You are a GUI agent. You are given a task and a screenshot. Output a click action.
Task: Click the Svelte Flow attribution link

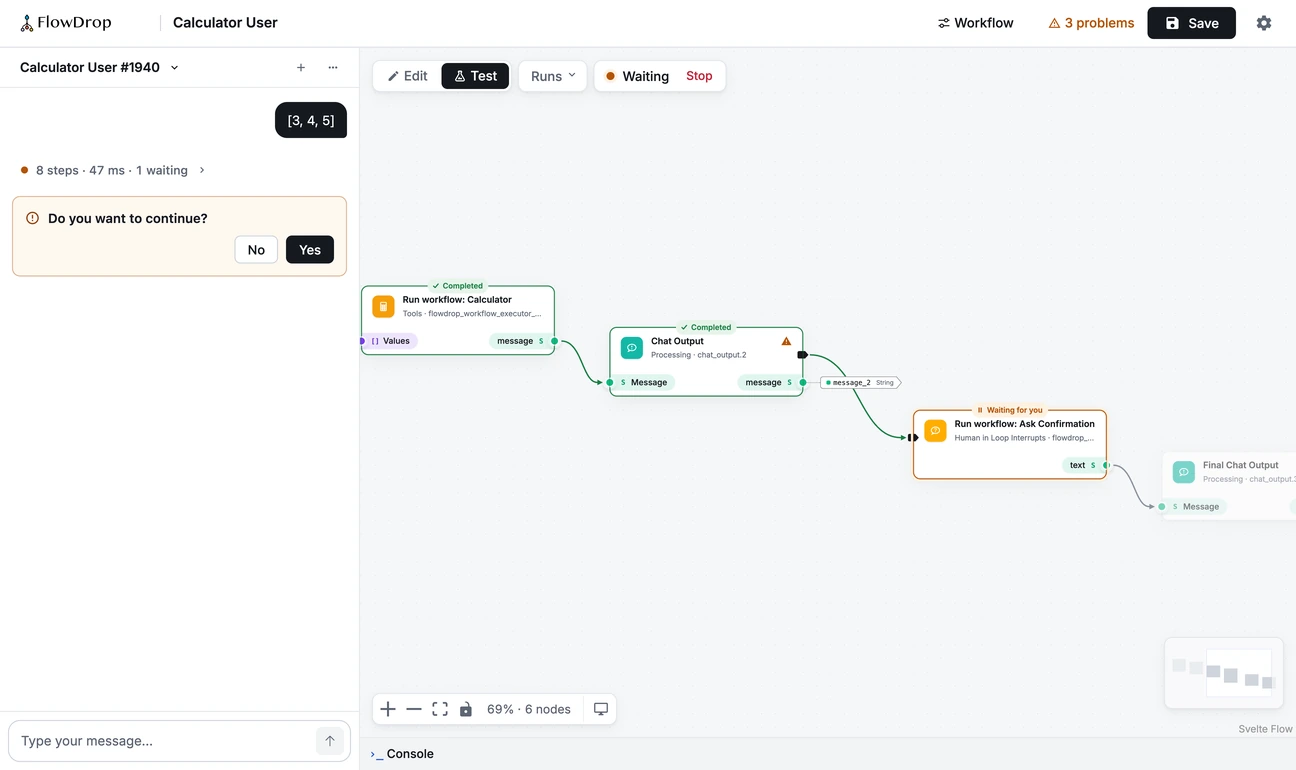tap(1266, 729)
